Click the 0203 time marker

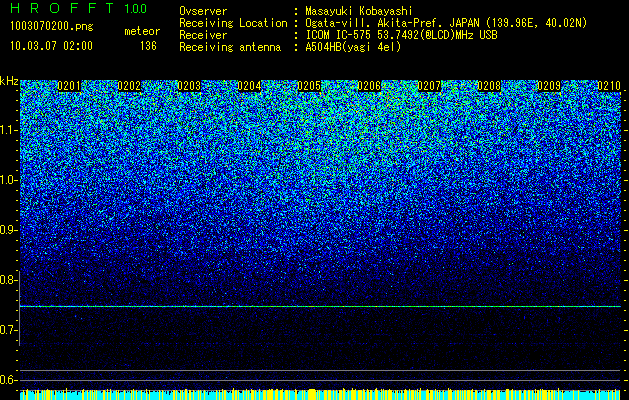tap(189, 86)
